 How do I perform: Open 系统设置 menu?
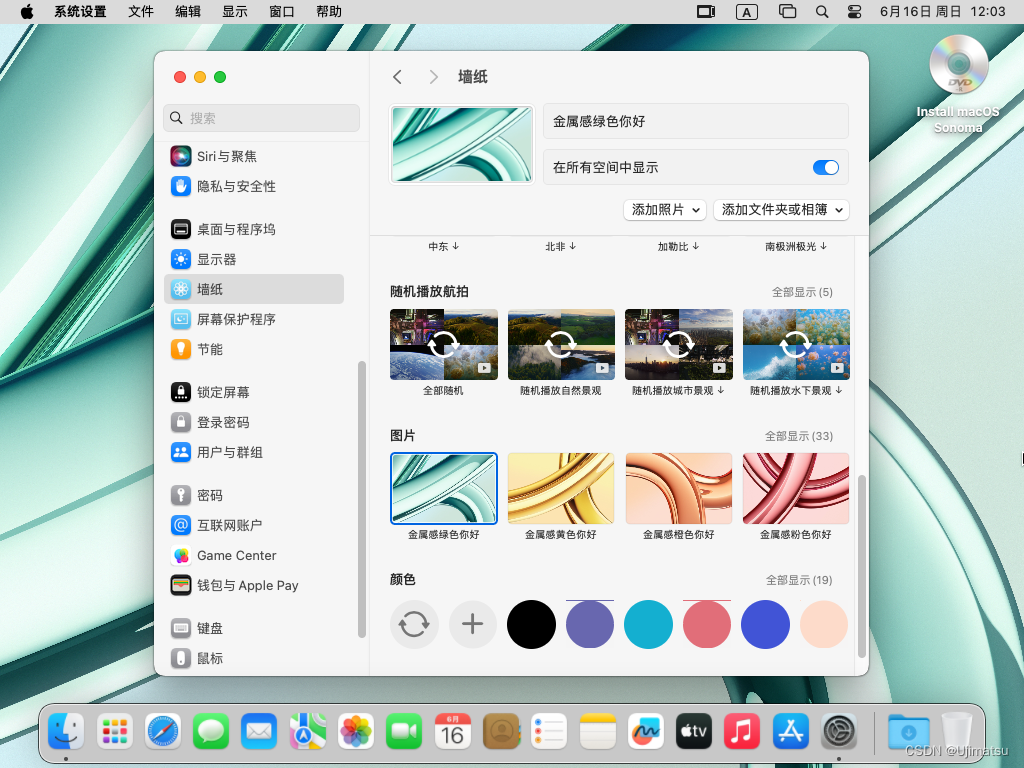coord(80,12)
